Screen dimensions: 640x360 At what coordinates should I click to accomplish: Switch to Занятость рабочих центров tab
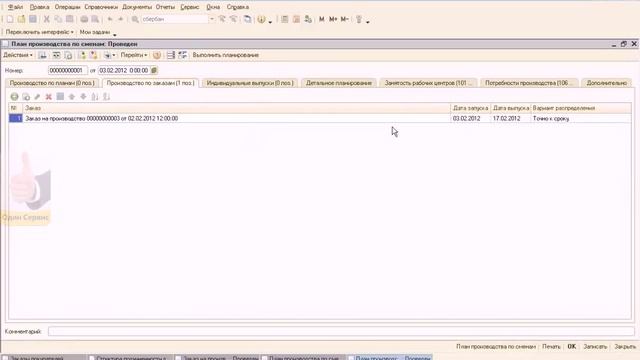pos(428,83)
